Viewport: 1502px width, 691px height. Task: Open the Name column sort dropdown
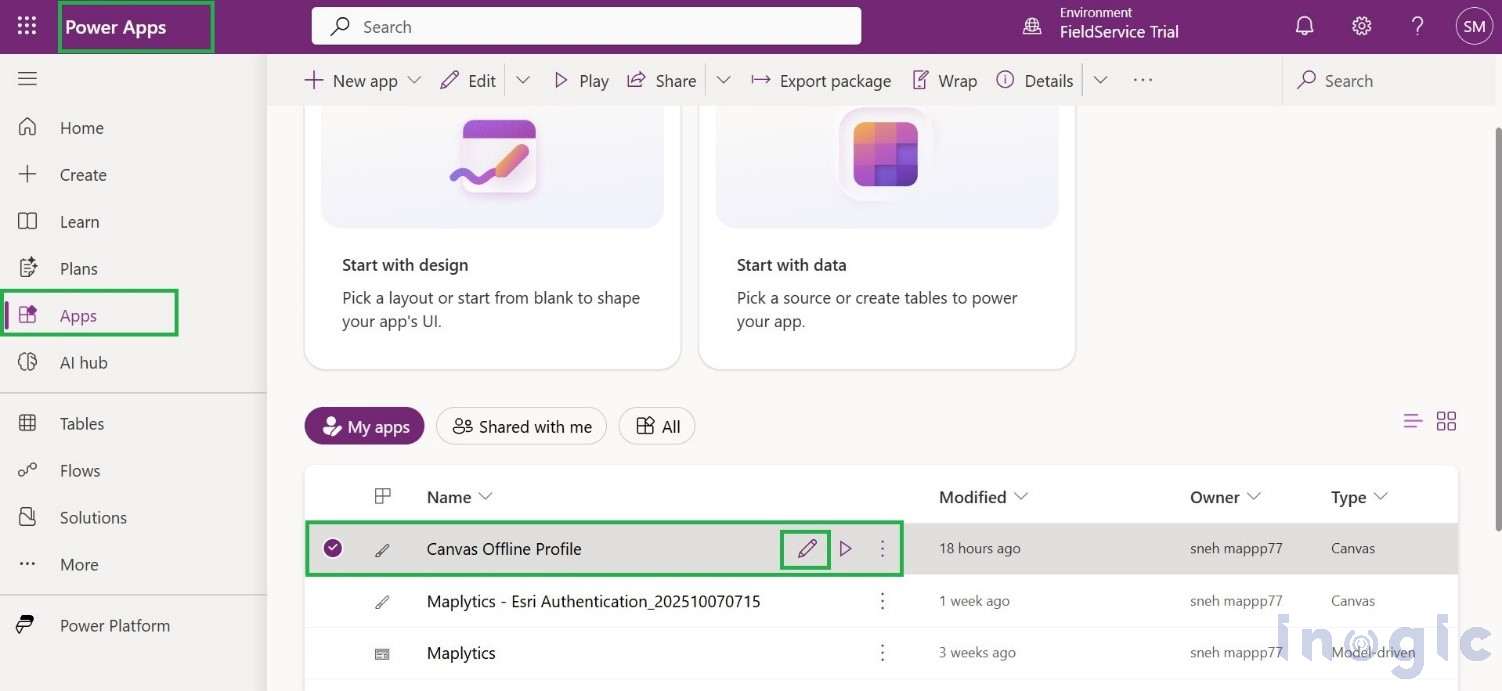click(486, 496)
